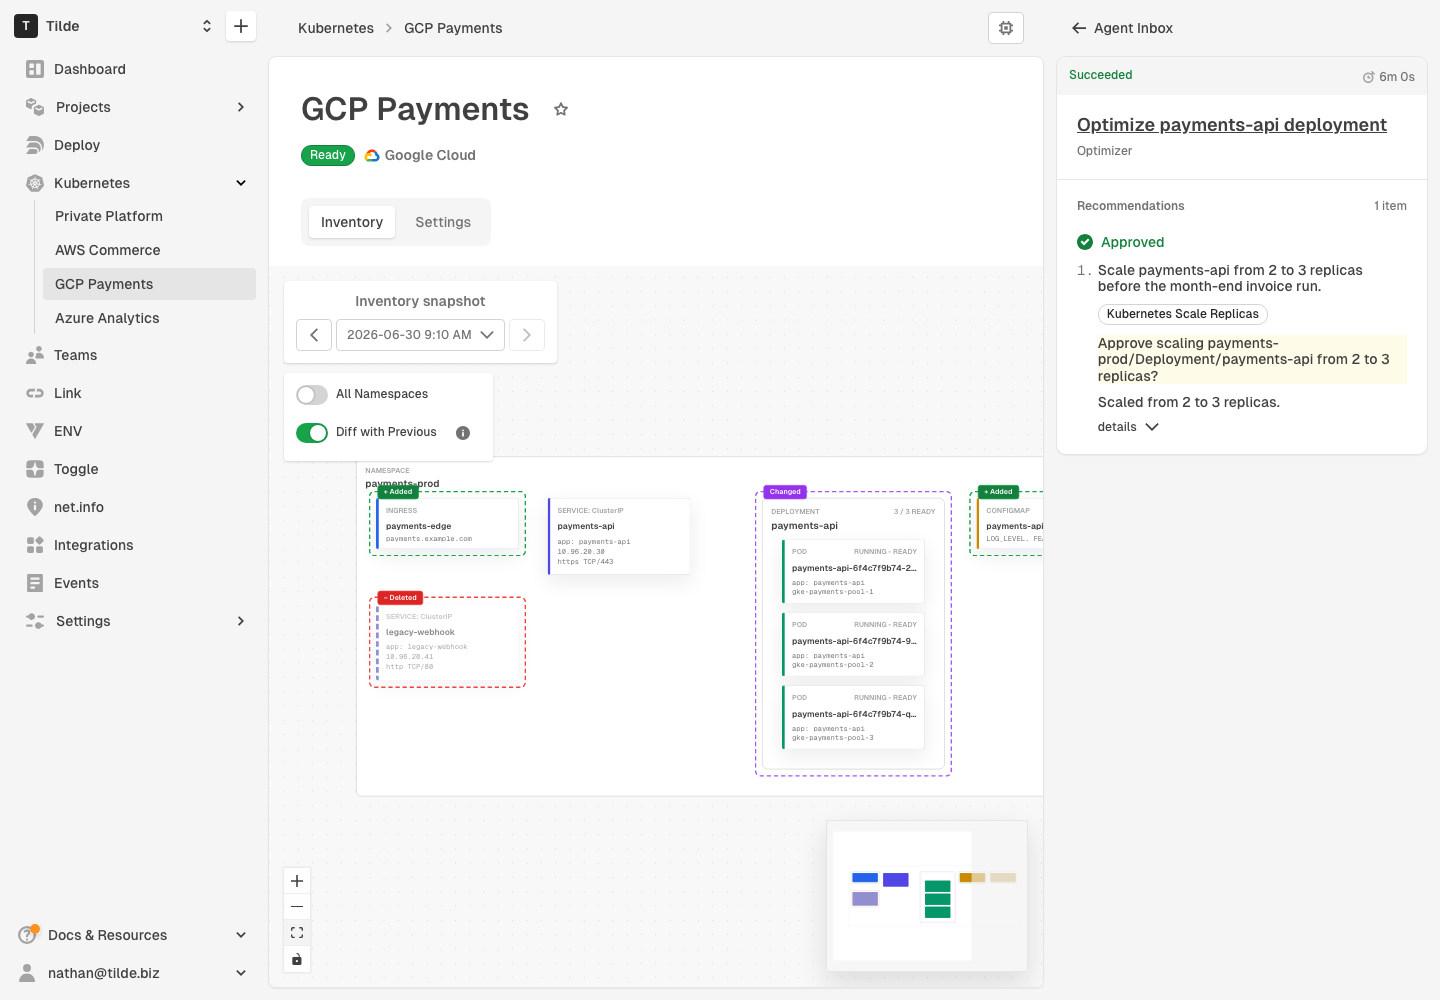Select pod payments-api-6f4c7f9b74-2 card
1440x1000 pixels.
pos(853,571)
